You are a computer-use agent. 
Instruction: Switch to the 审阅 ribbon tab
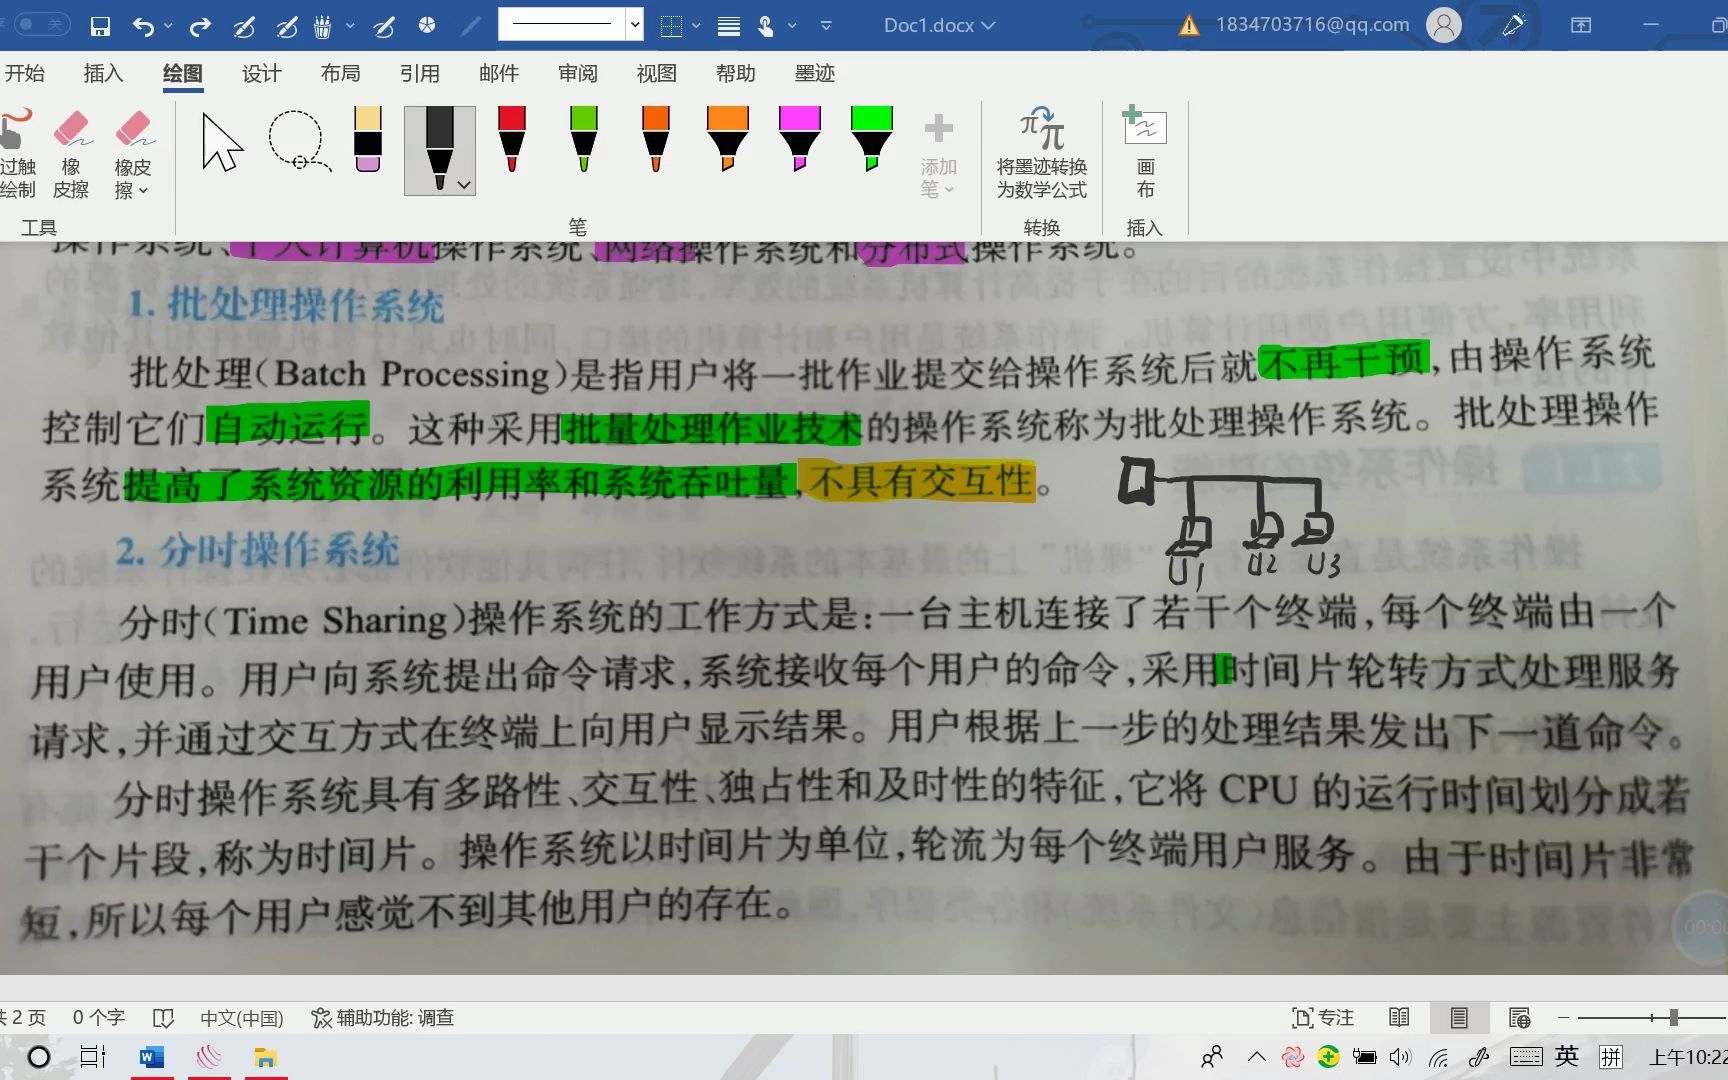tap(577, 73)
